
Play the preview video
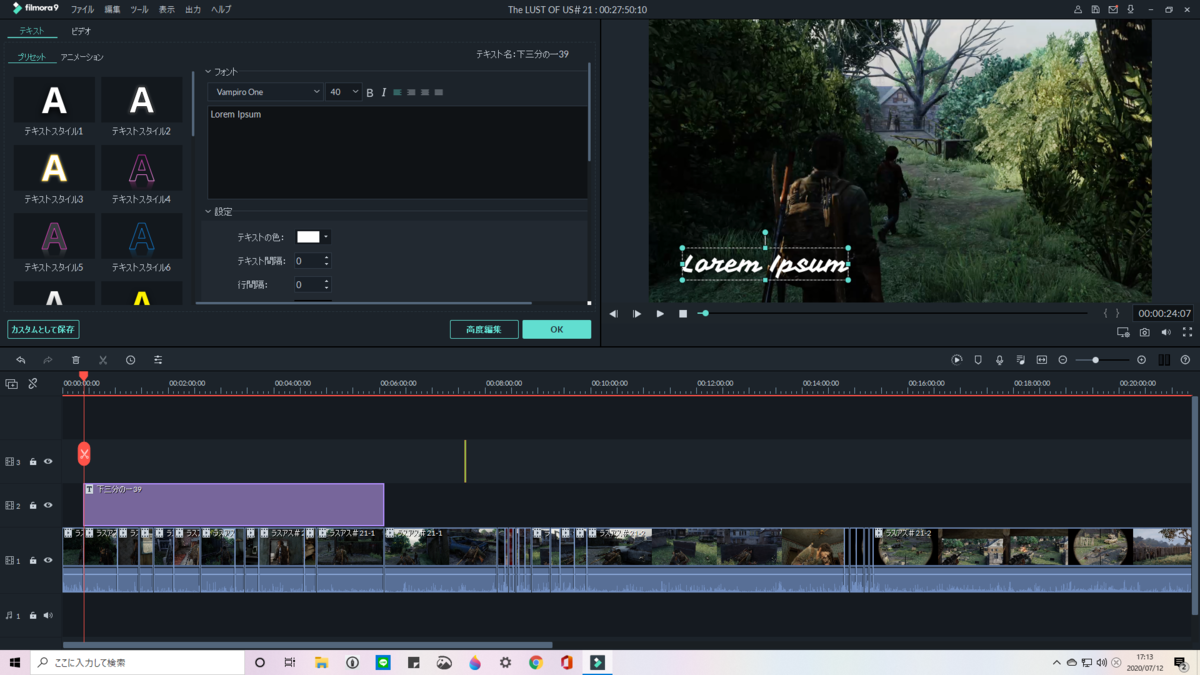coord(660,314)
